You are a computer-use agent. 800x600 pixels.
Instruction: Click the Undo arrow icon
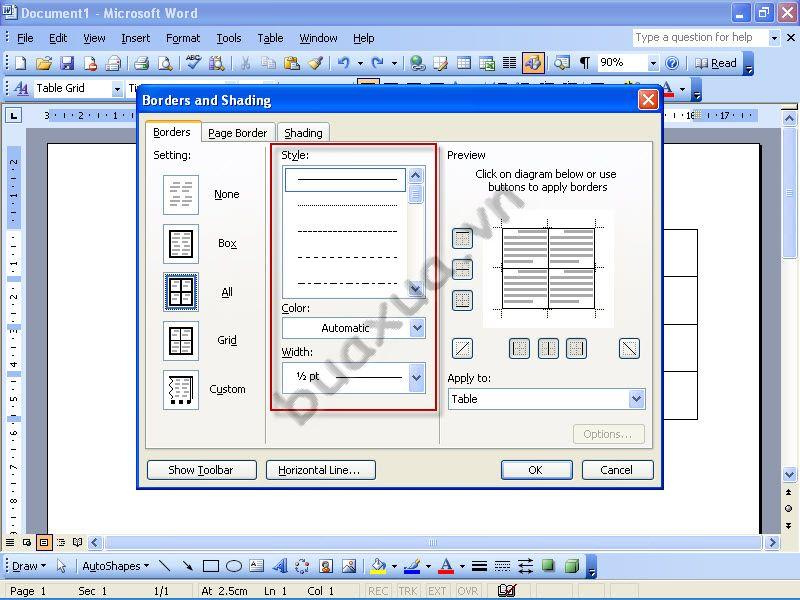[x=344, y=63]
